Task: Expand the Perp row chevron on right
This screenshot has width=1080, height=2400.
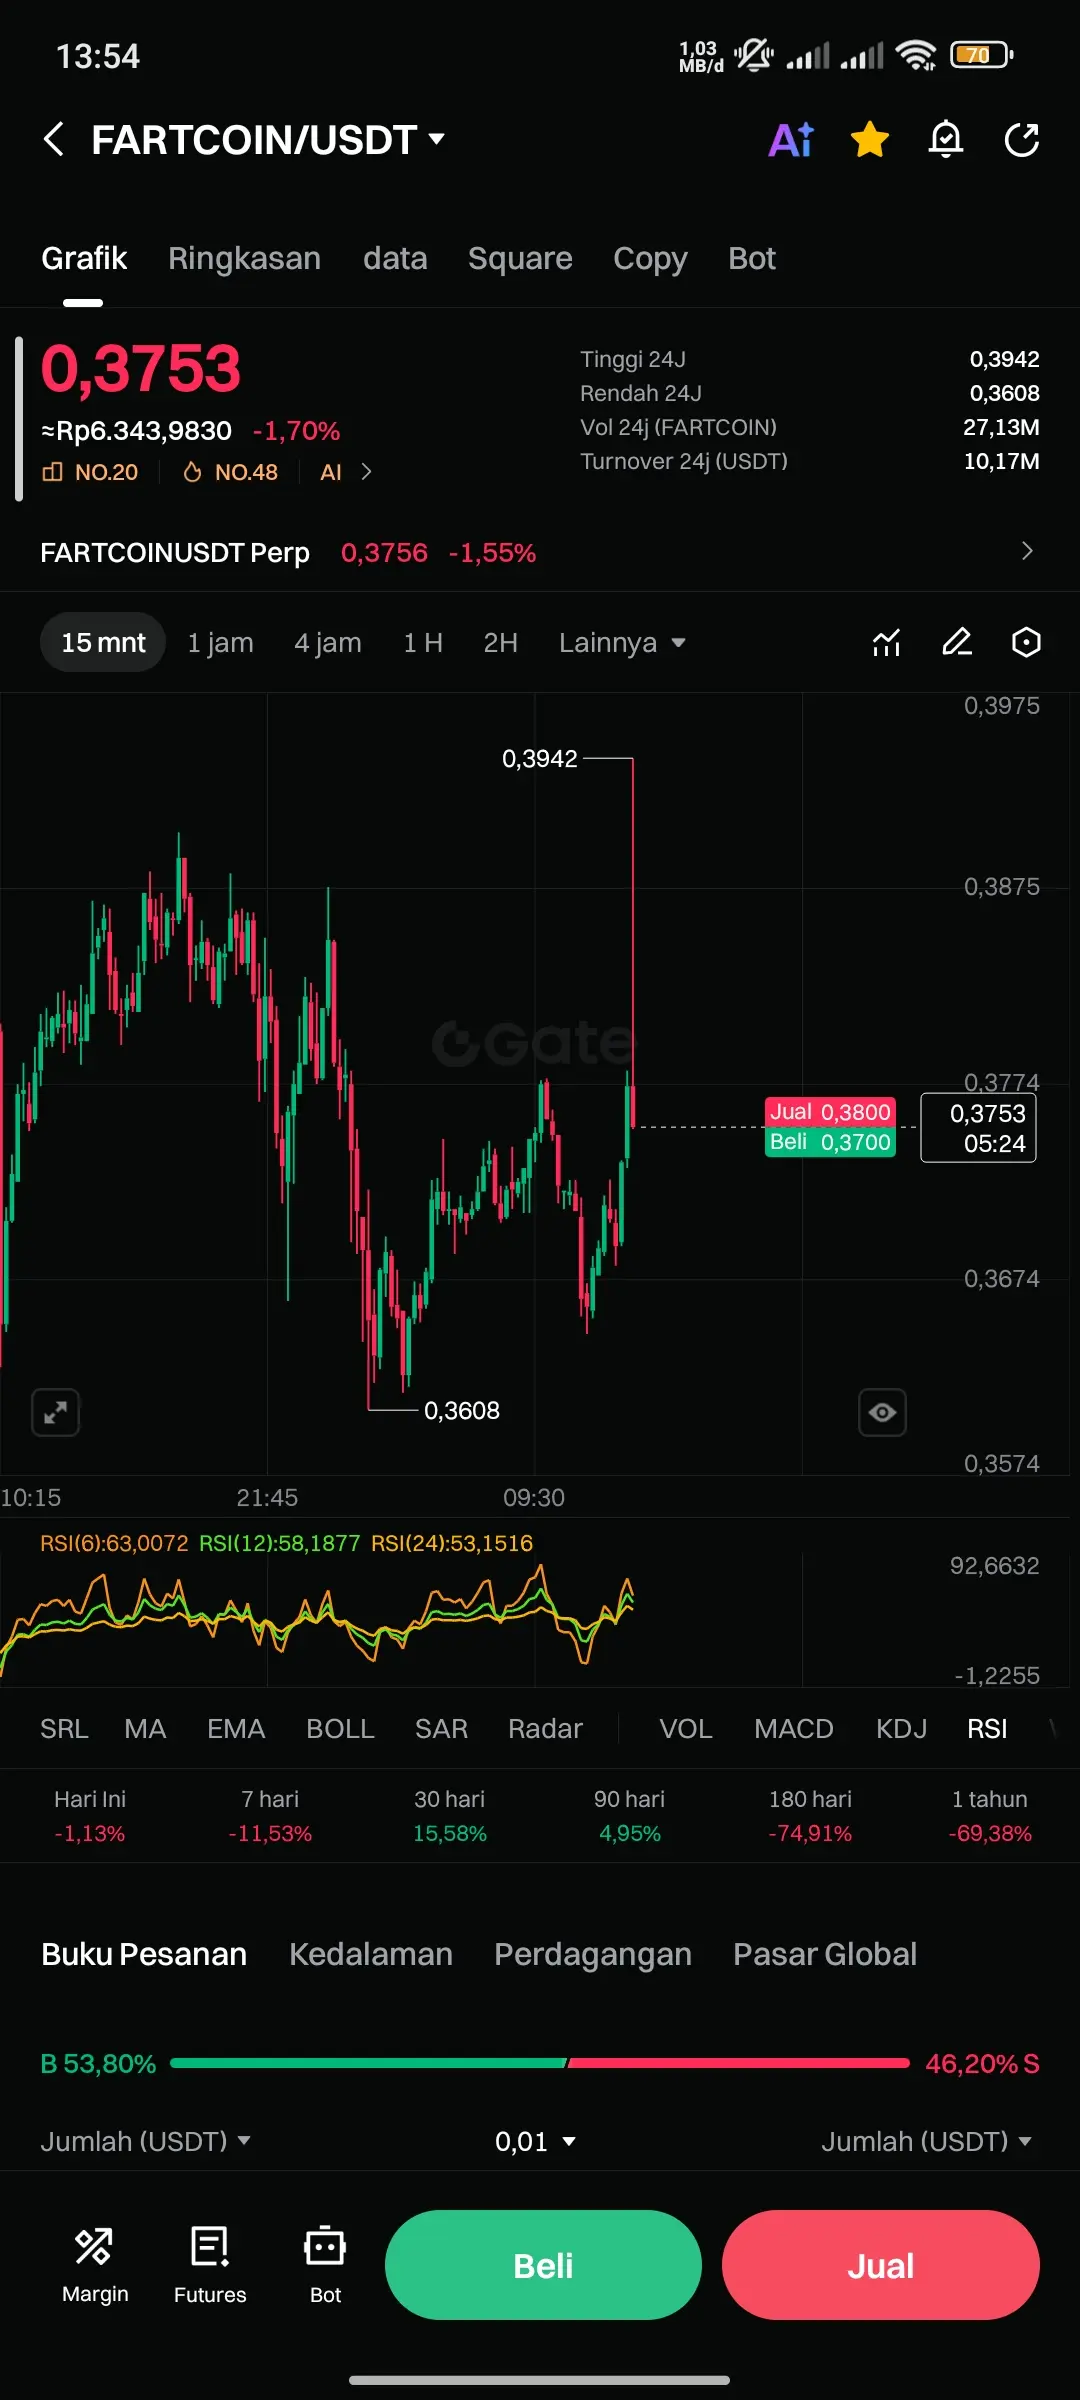Action: pyautogui.click(x=1027, y=551)
